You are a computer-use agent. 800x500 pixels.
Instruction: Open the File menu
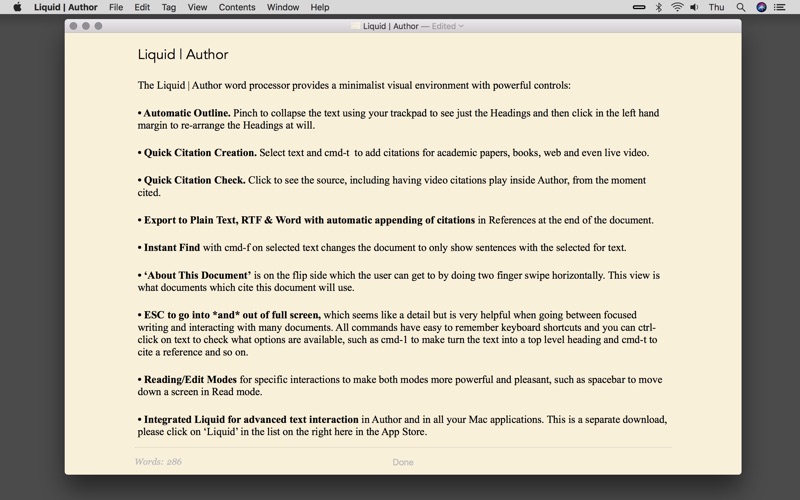click(116, 7)
